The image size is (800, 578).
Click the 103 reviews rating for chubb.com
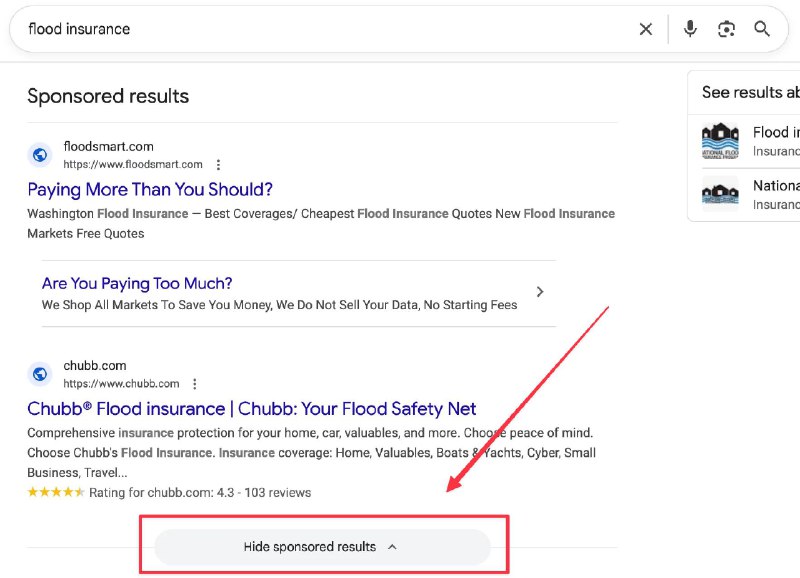coord(276,493)
